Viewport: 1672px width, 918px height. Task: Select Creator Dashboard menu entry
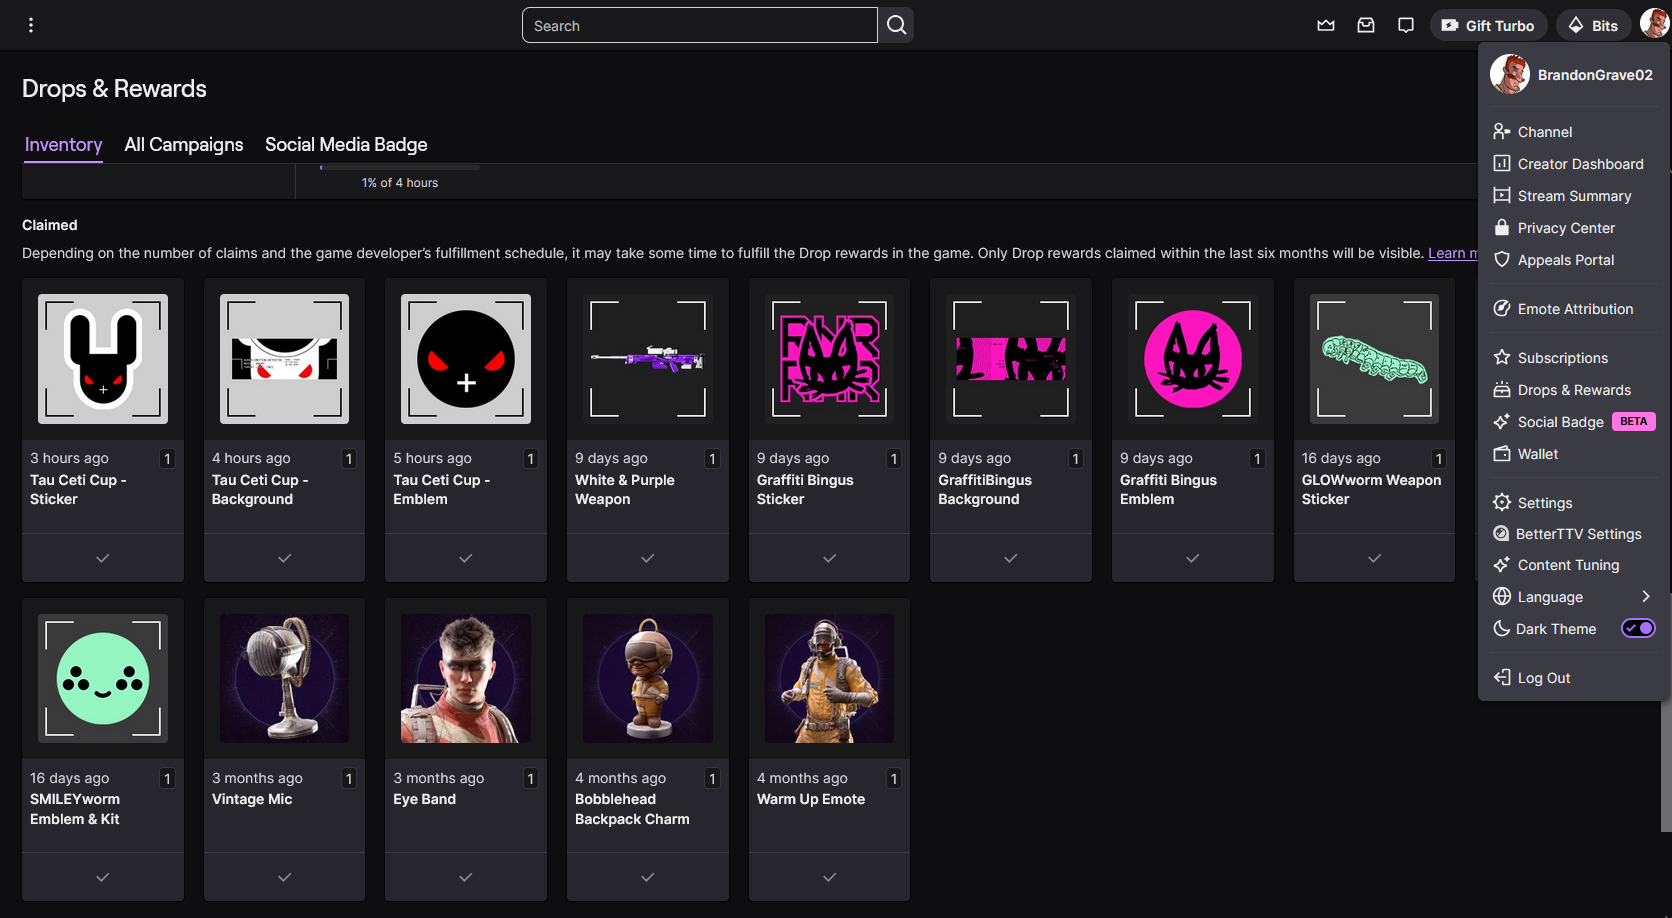pos(1580,164)
